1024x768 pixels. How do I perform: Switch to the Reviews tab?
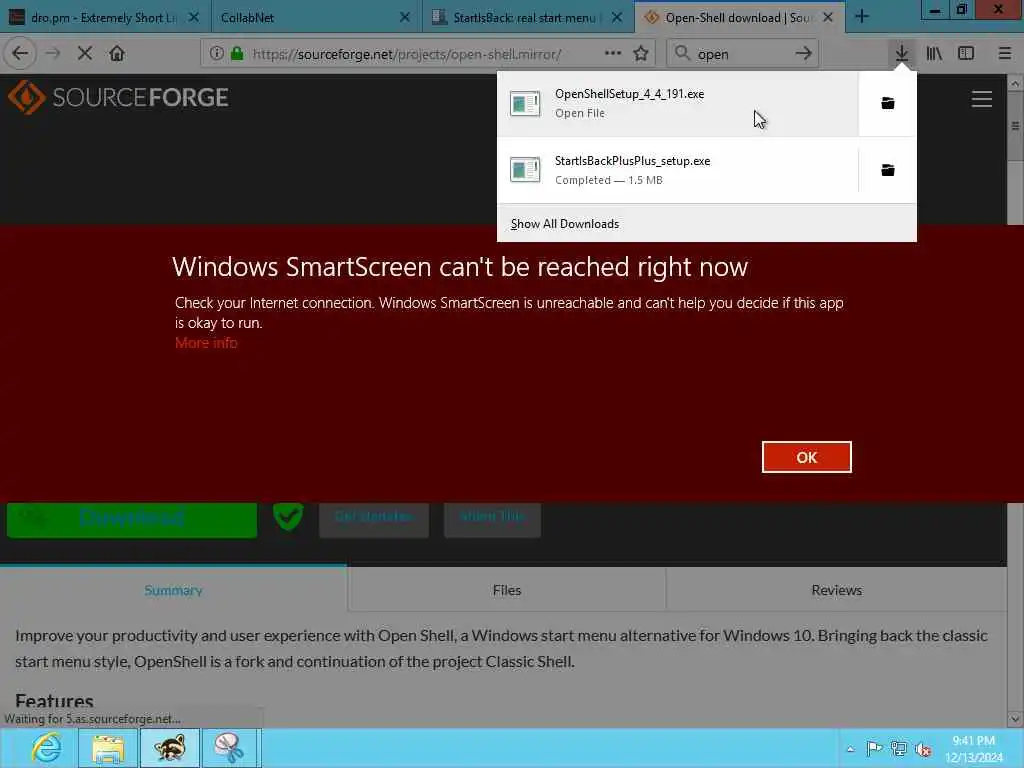coord(837,590)
